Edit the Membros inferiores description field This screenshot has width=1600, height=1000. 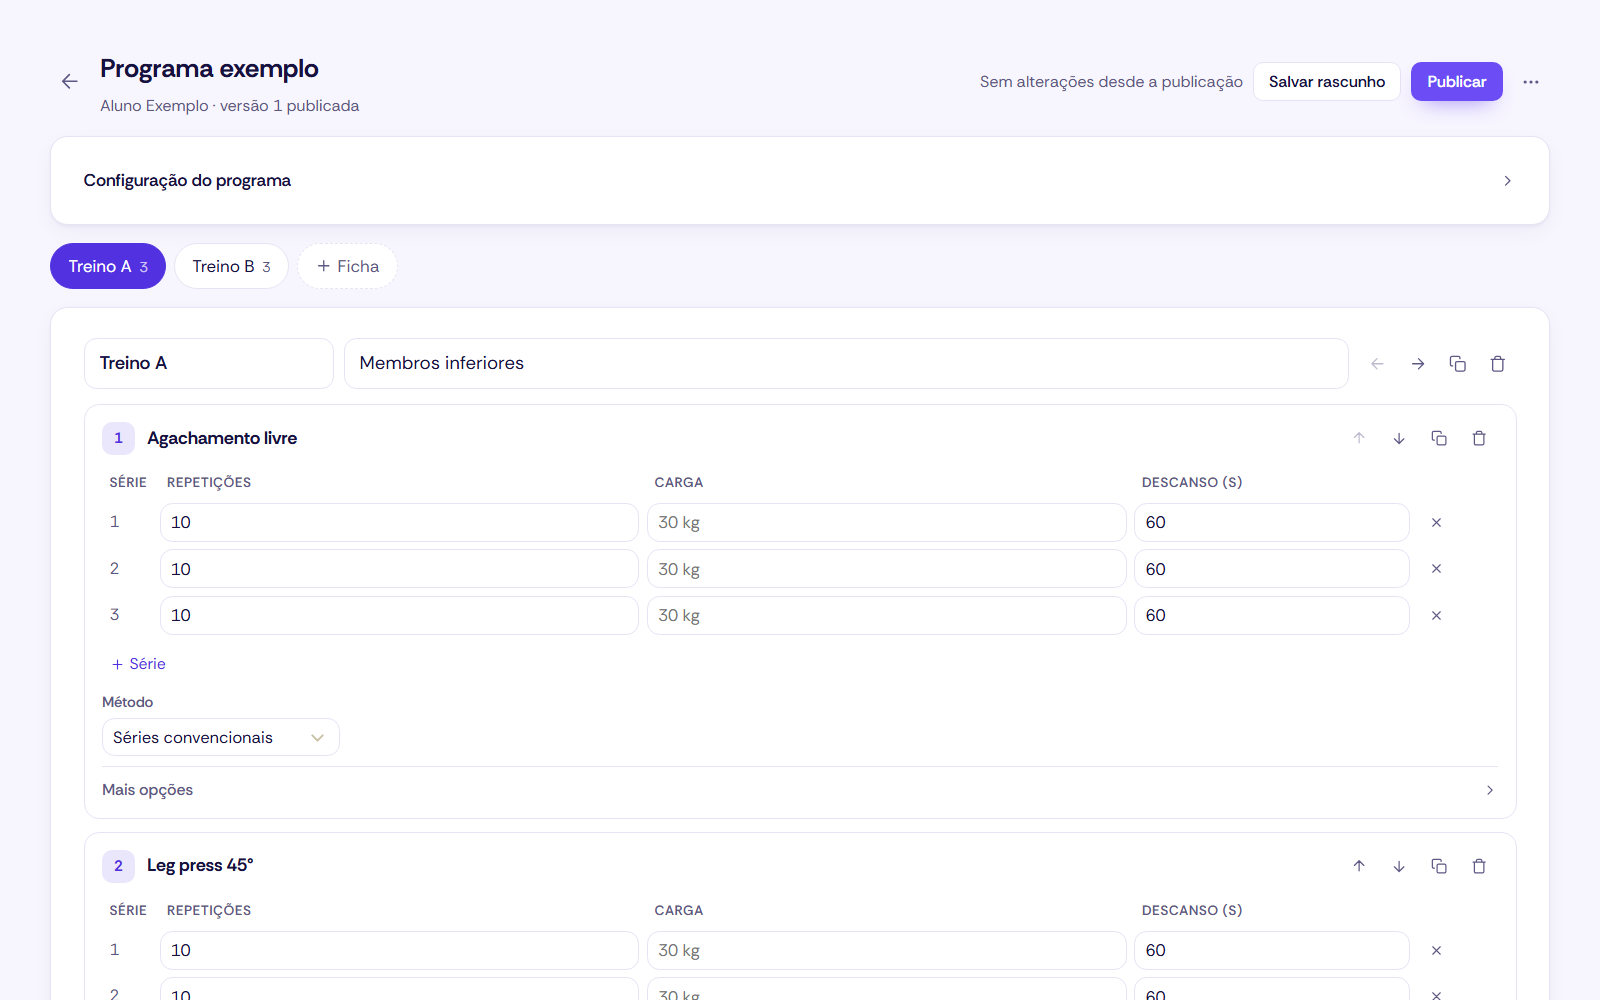click(x=846, y=363)
